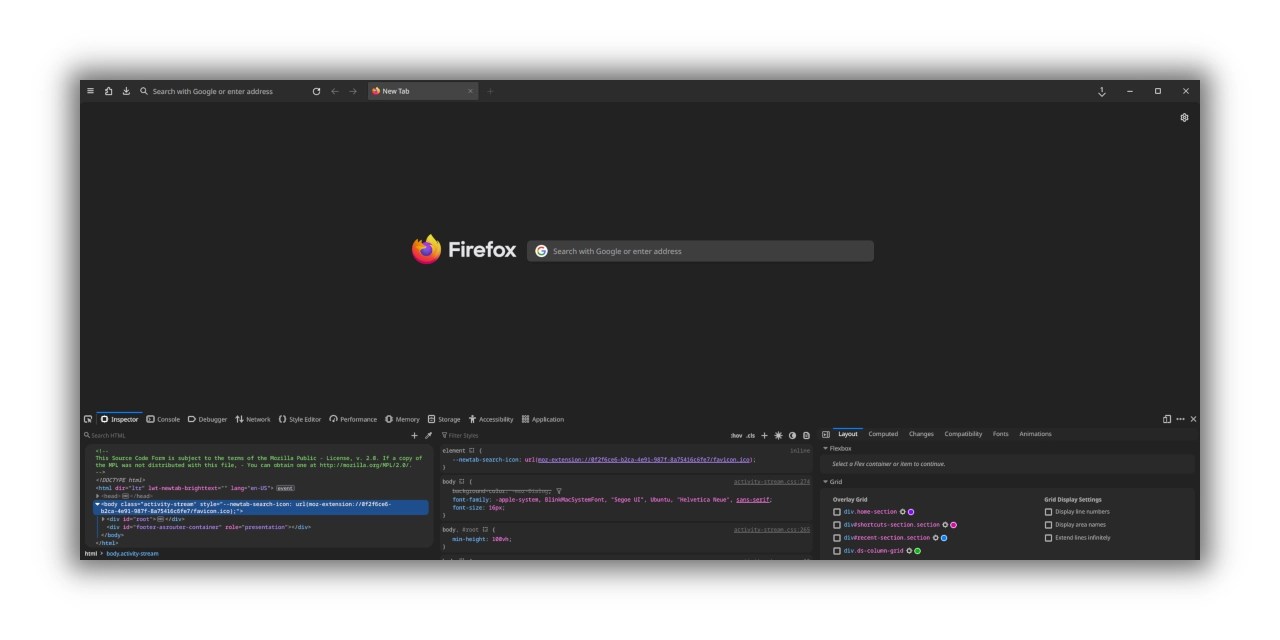Go back with the left arrow
This screenshot has width=1280, height=640.
tap(335, 91)
